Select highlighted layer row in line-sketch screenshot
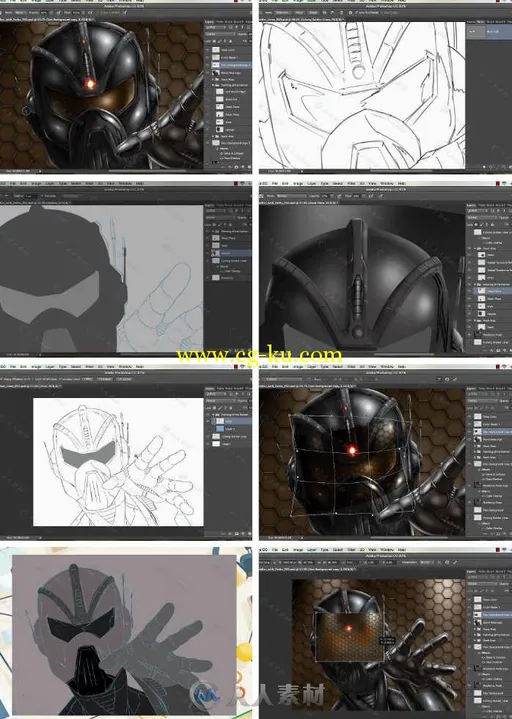This screenshot has height=719, width=512. click(x=489, y=32)
